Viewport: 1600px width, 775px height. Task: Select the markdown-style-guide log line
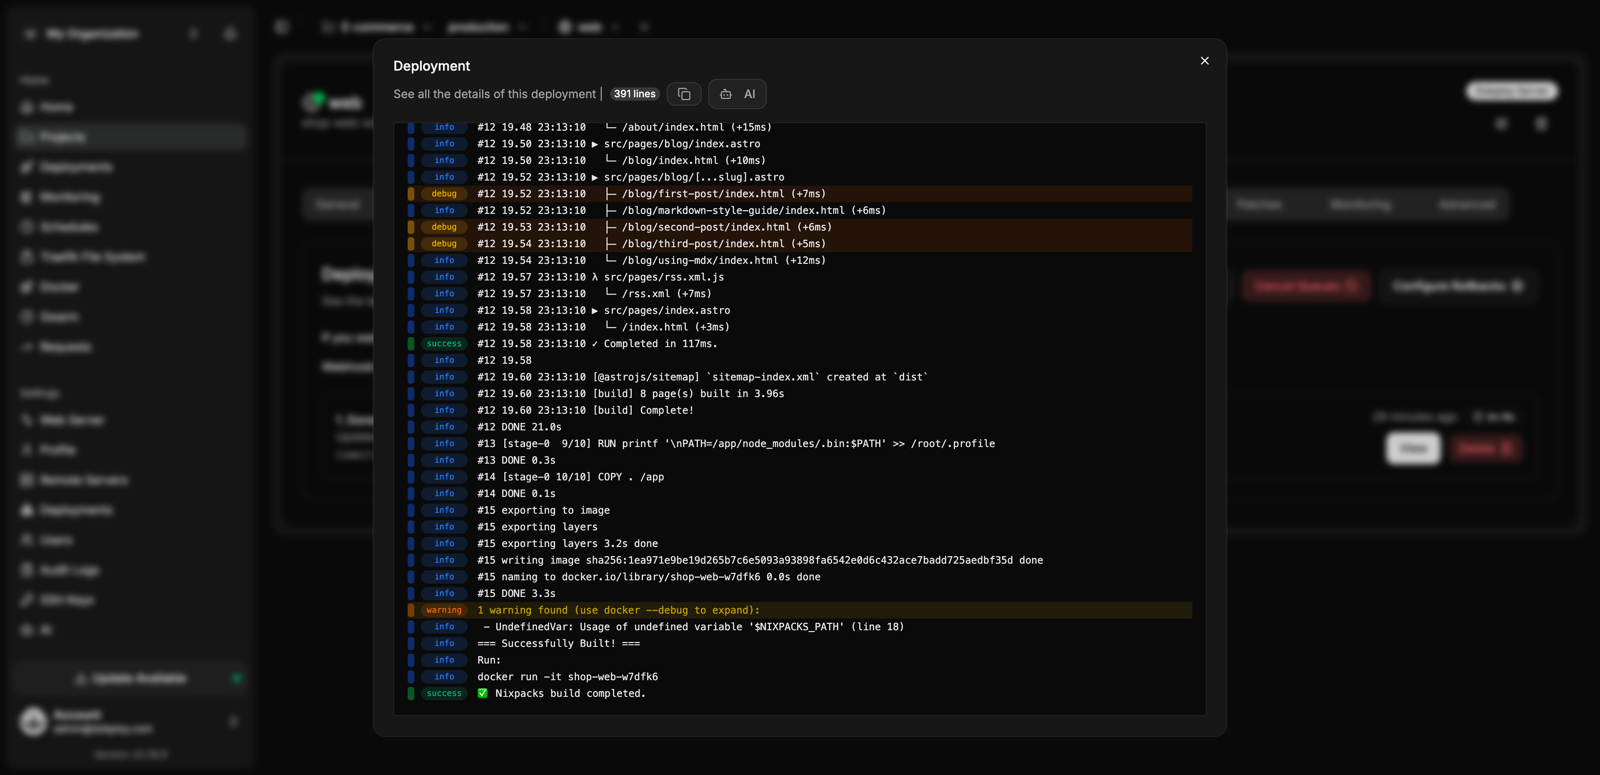tap(800, 210)
